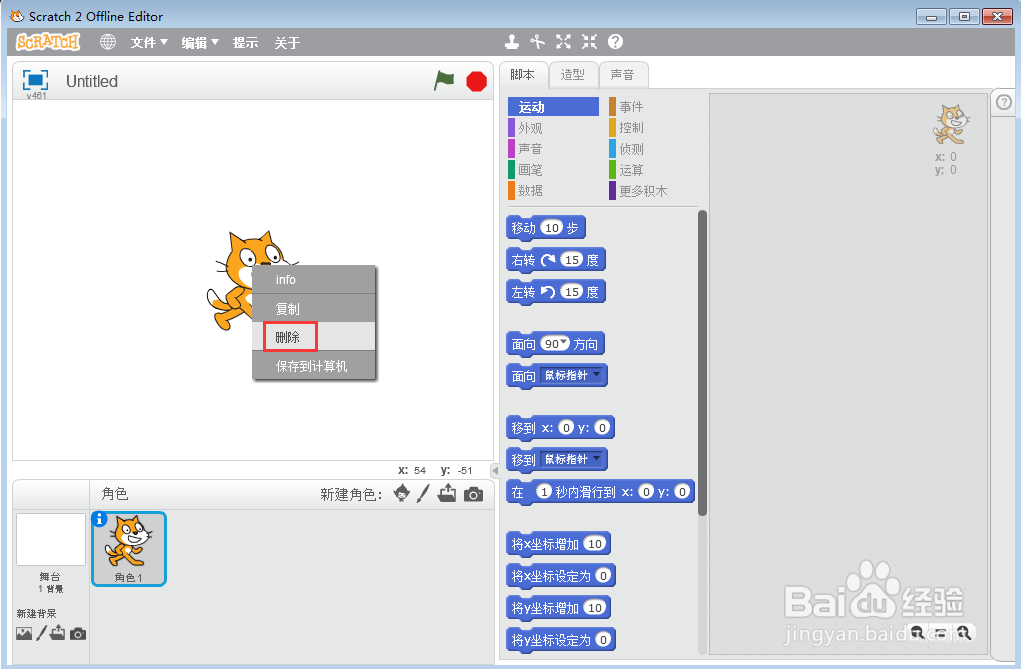Paint a new sprite with brush icon

coord(423,494)
